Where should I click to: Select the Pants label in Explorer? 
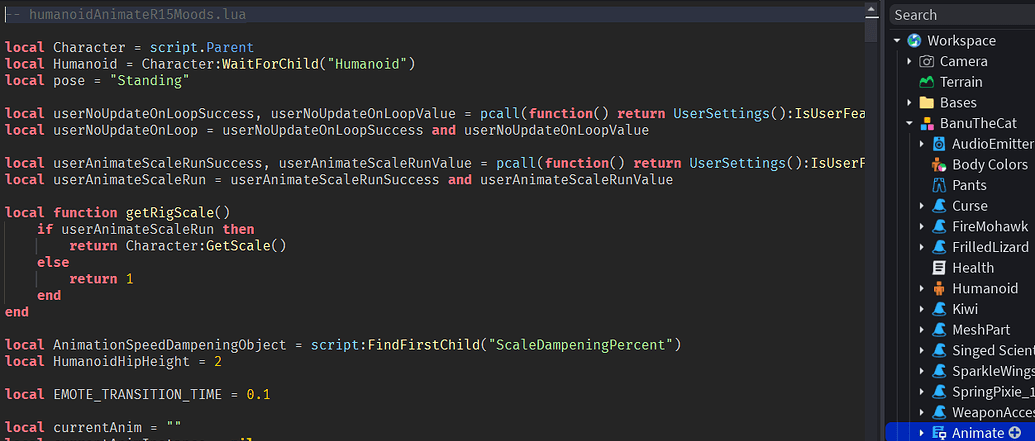(970, 185)
